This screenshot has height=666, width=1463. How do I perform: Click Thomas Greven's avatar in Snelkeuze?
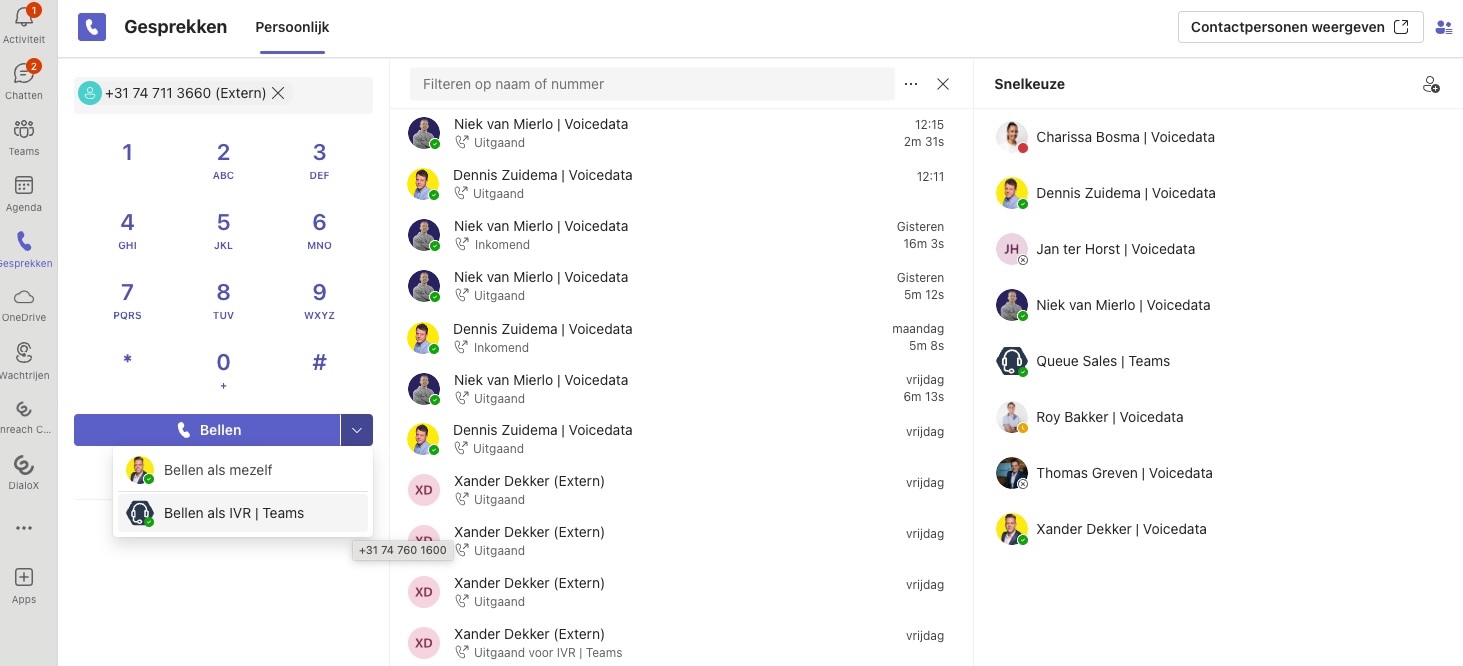pos(1012,473)
